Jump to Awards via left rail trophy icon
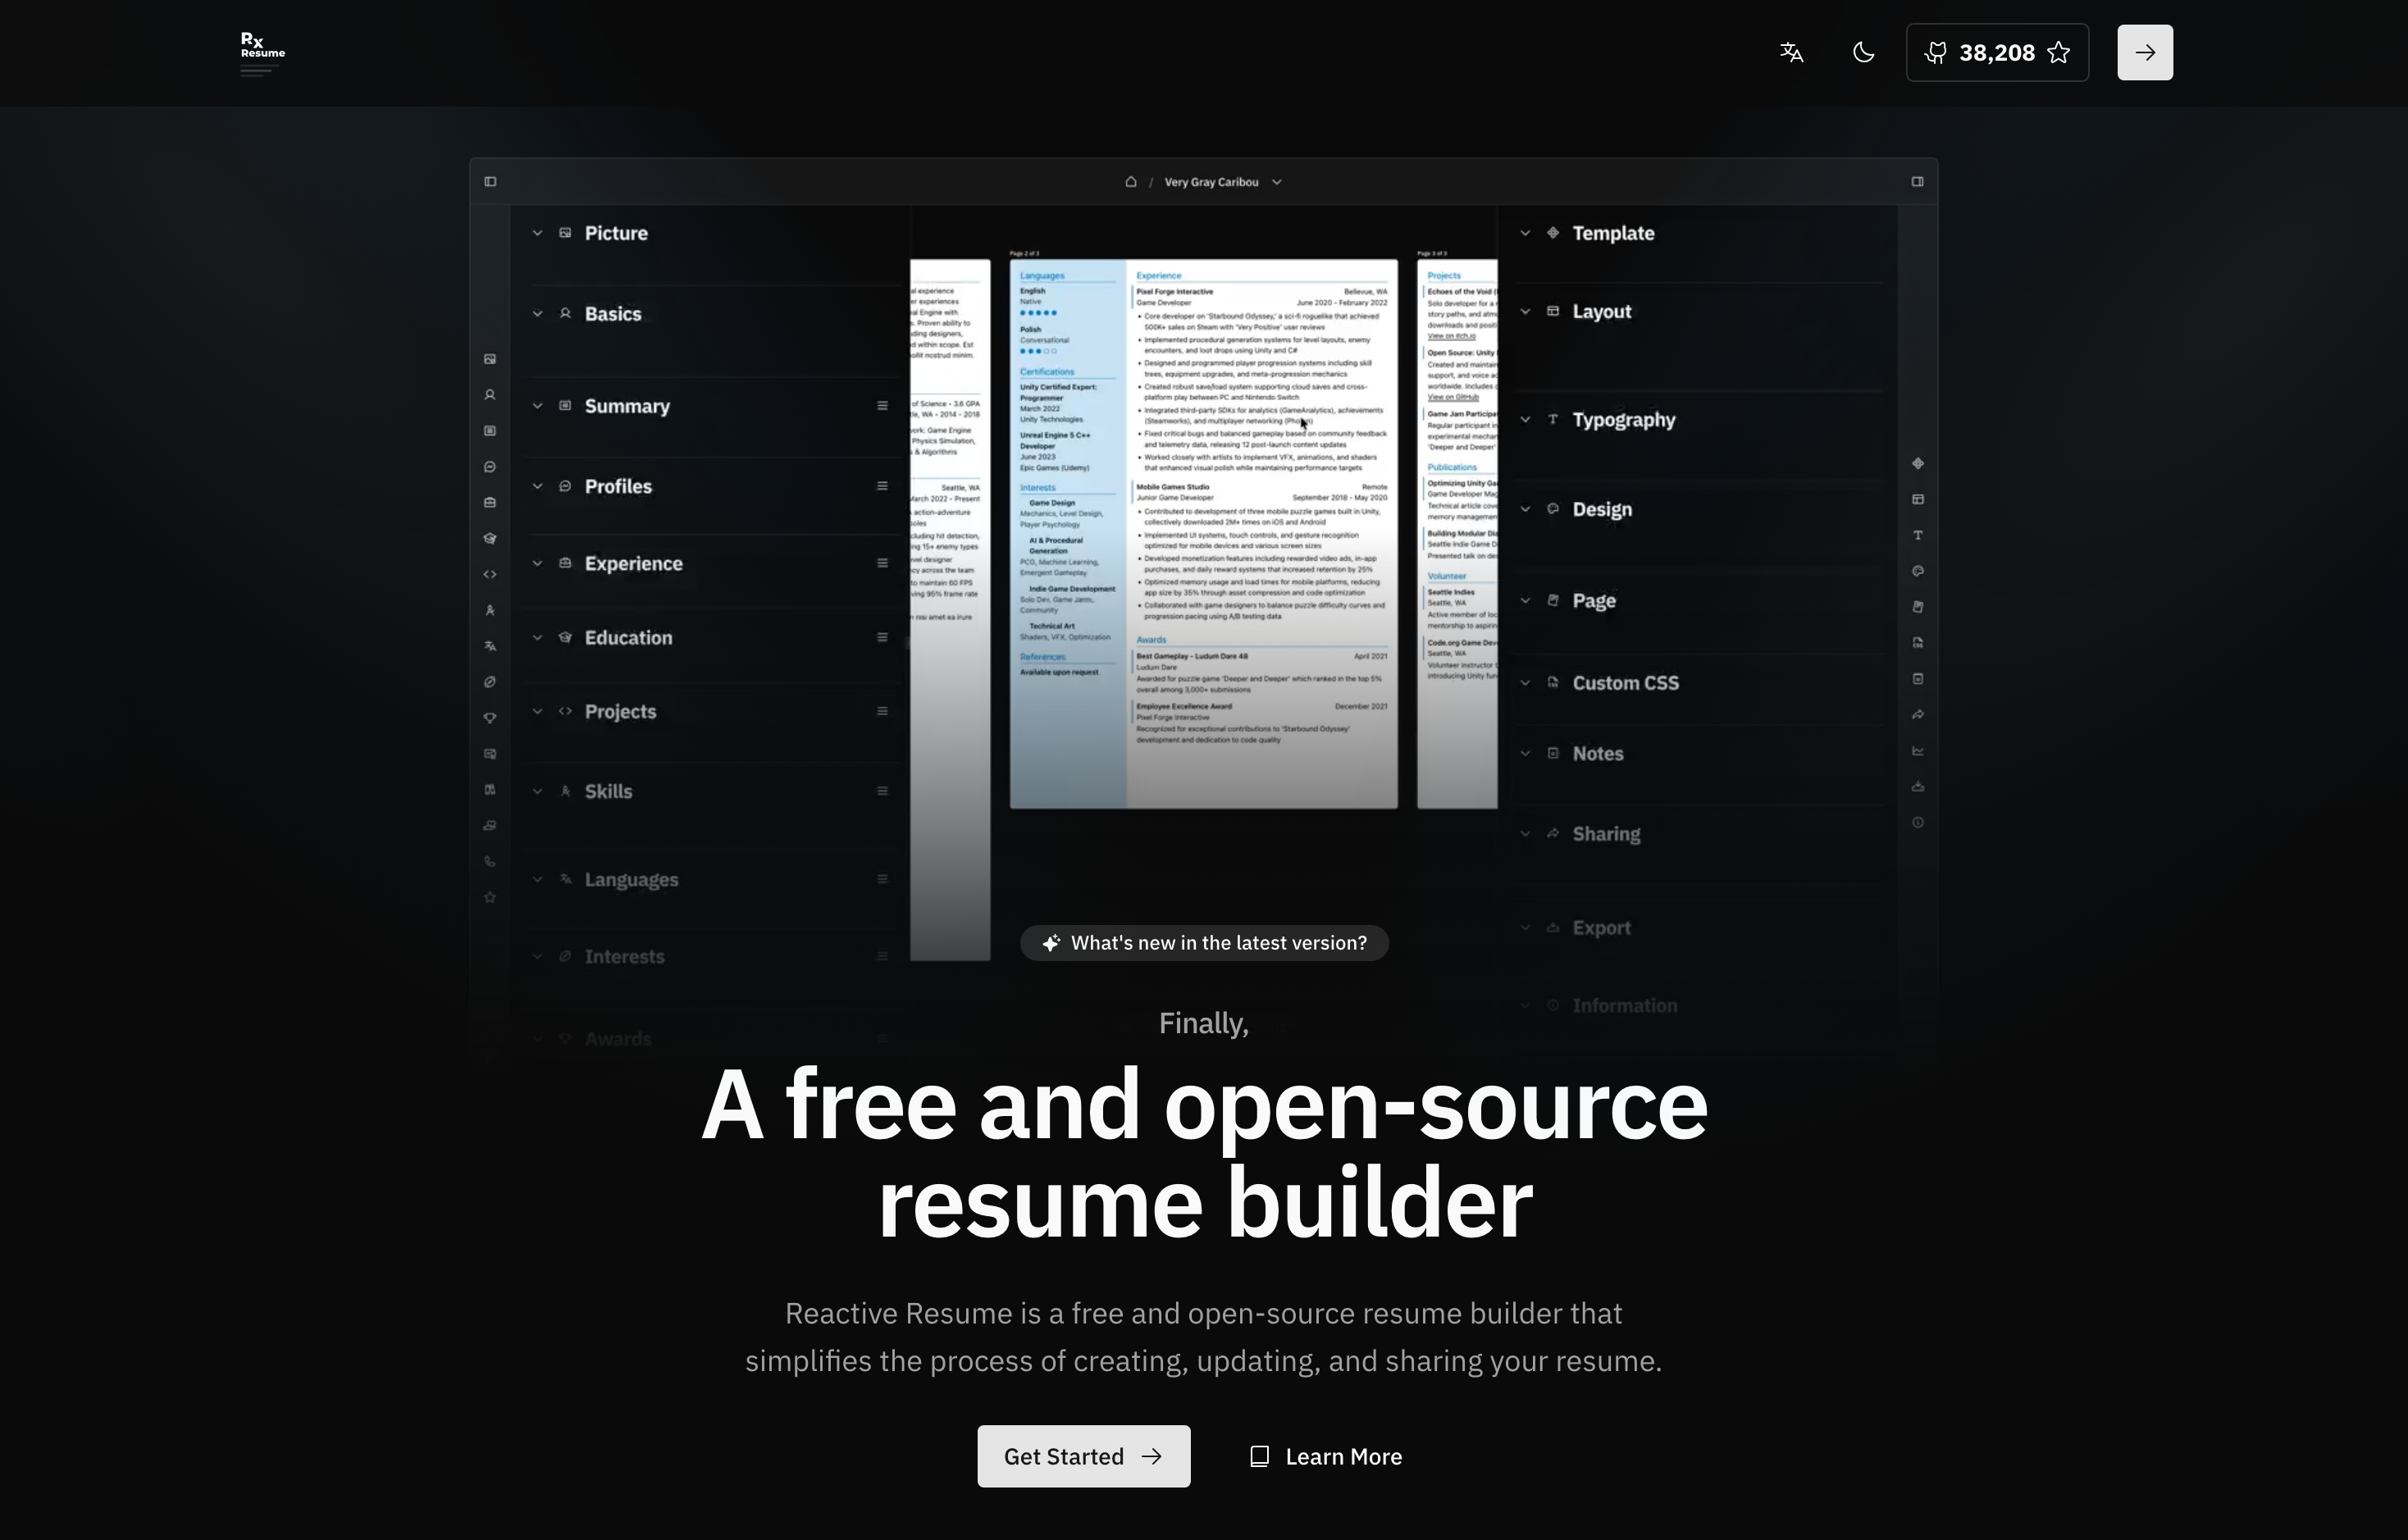 (490, 719)
